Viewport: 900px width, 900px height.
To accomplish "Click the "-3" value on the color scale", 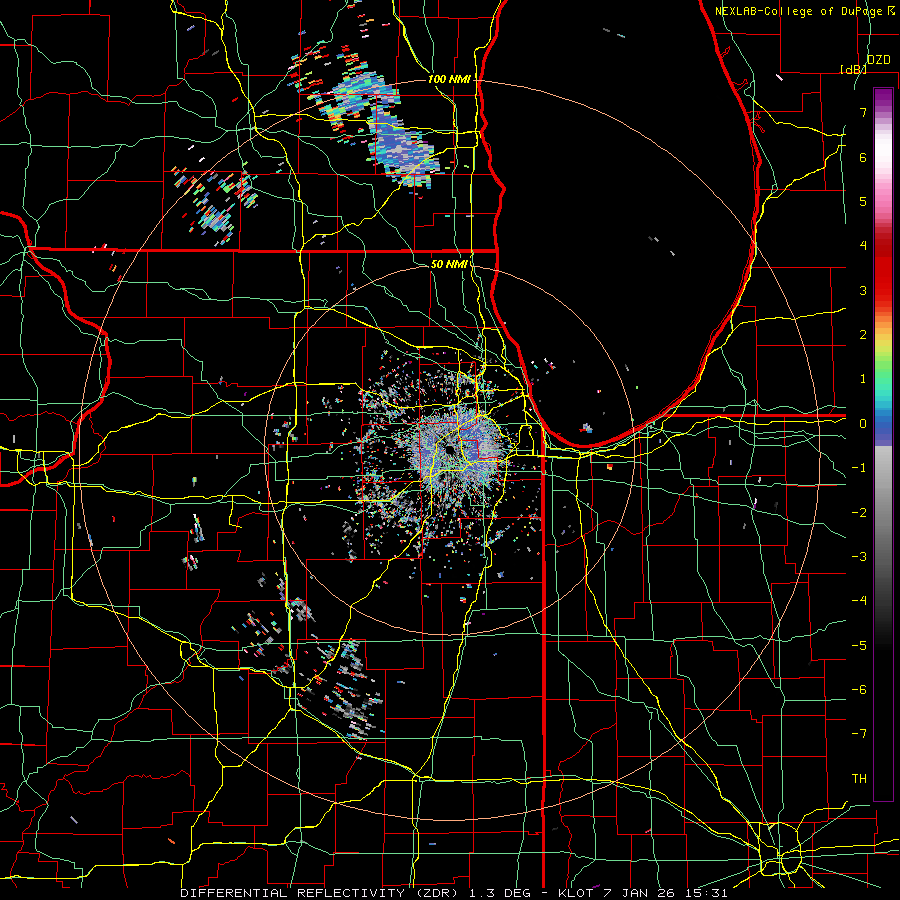I will coord(859,557).
